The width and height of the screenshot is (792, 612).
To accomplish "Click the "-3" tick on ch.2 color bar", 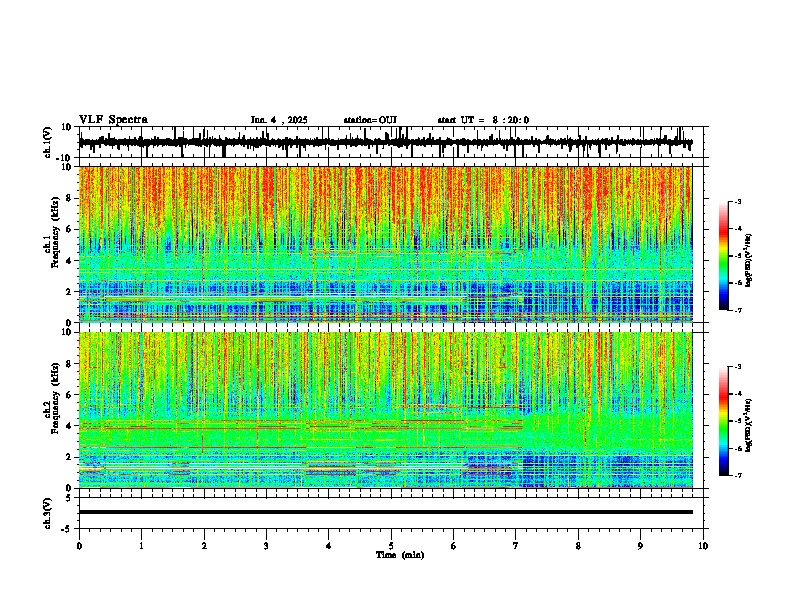I will coord(738,367).
